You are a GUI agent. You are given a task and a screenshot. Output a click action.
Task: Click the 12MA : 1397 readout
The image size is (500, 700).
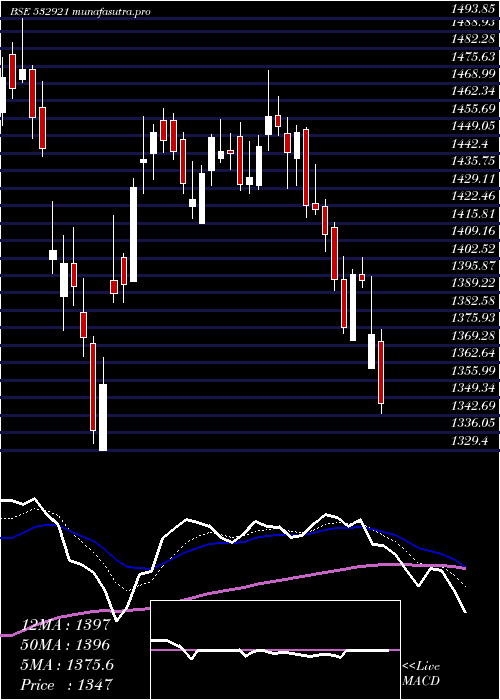click(x=65, y=625)
